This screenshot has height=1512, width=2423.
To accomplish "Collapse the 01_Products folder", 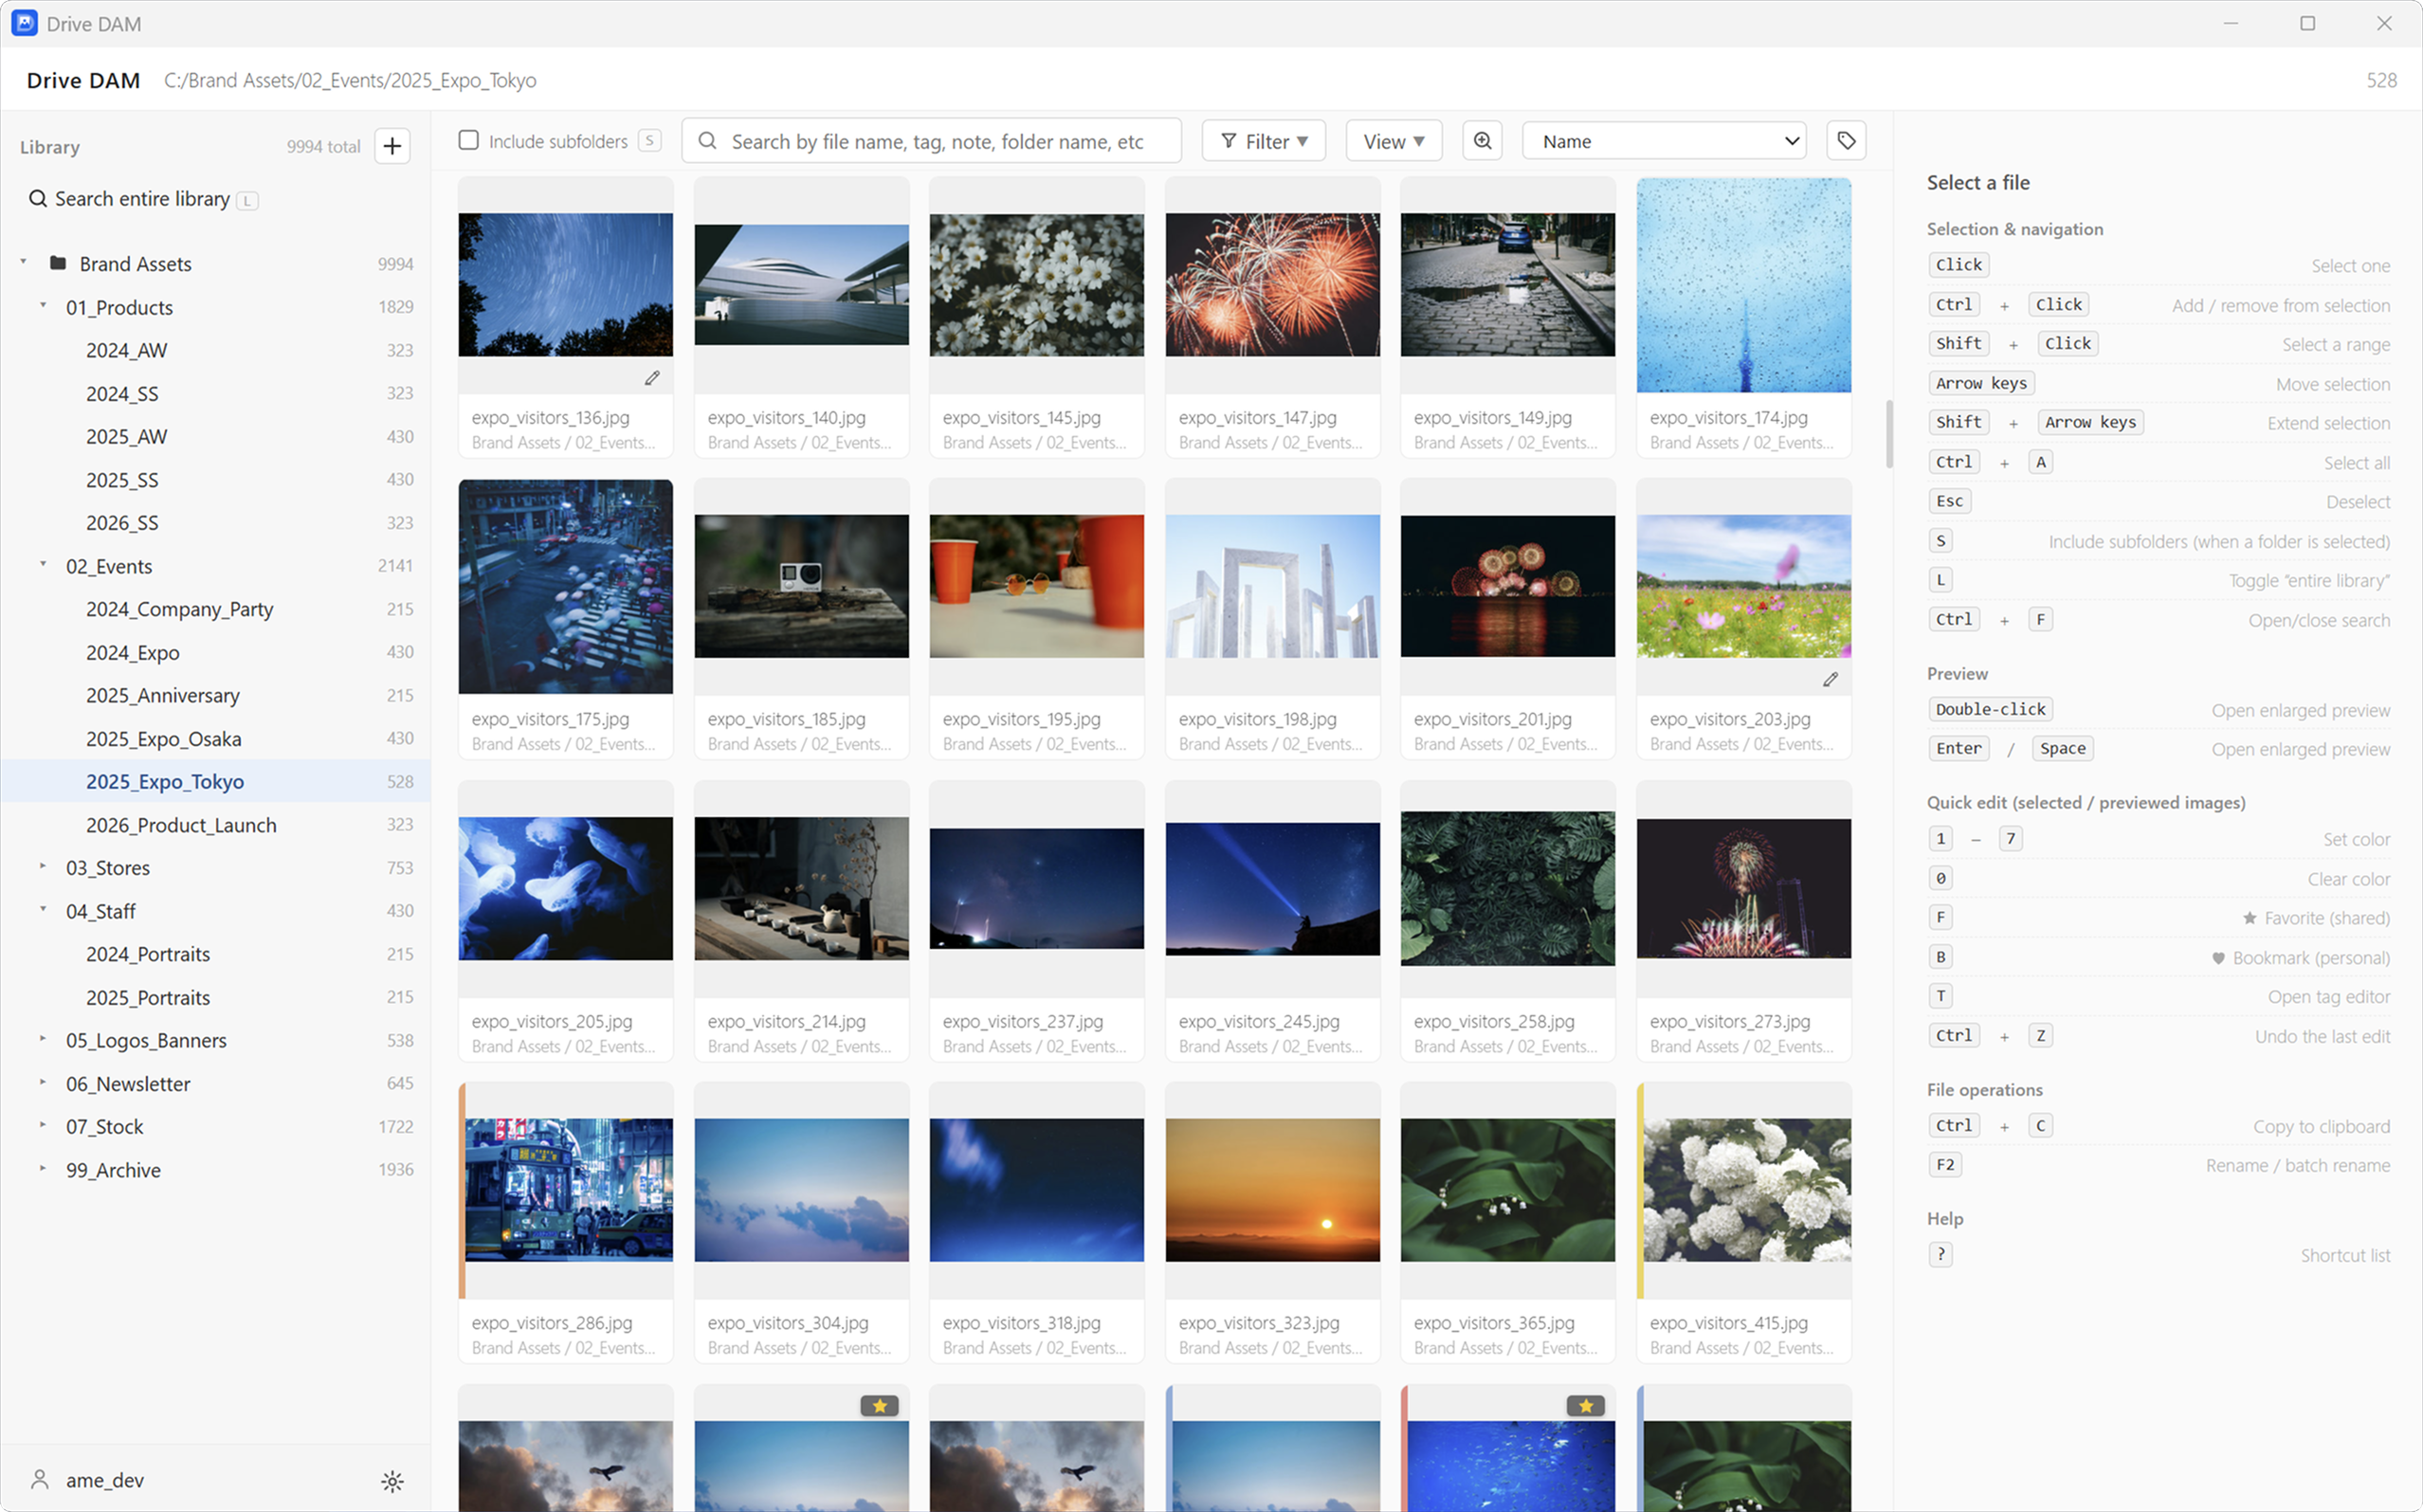I will point(43,306).
